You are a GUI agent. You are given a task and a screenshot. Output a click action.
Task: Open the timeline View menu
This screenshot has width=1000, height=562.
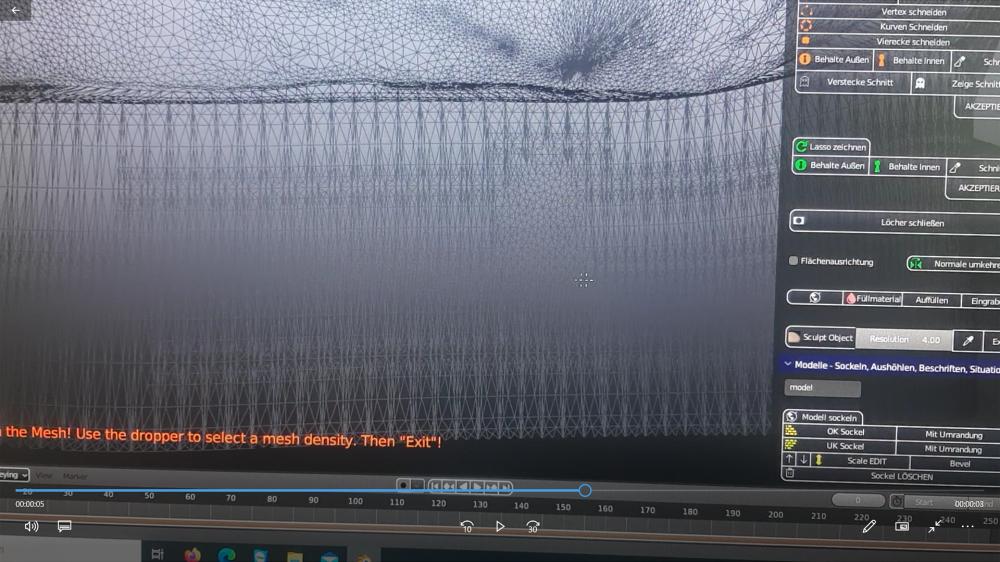(43, 475)
